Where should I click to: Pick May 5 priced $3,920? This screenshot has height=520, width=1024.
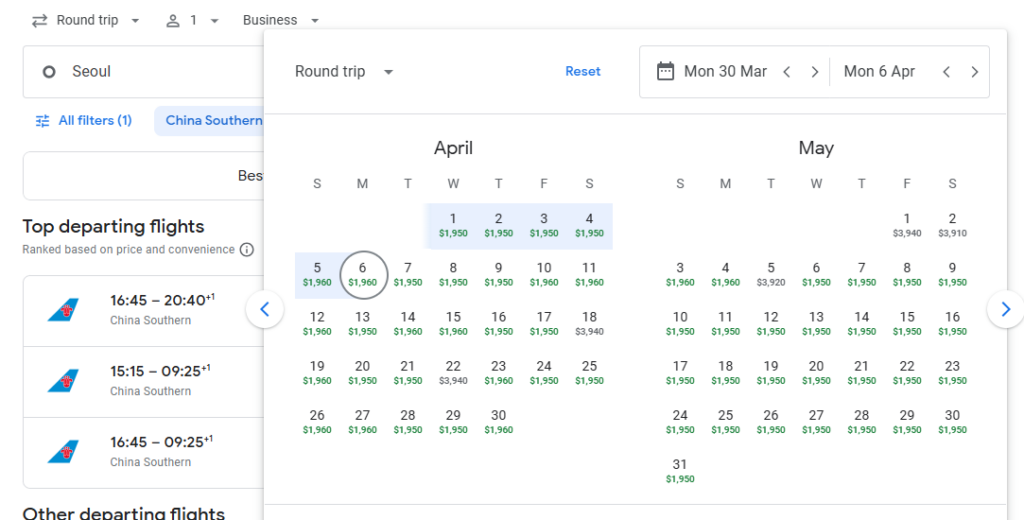tap(771, 274)
